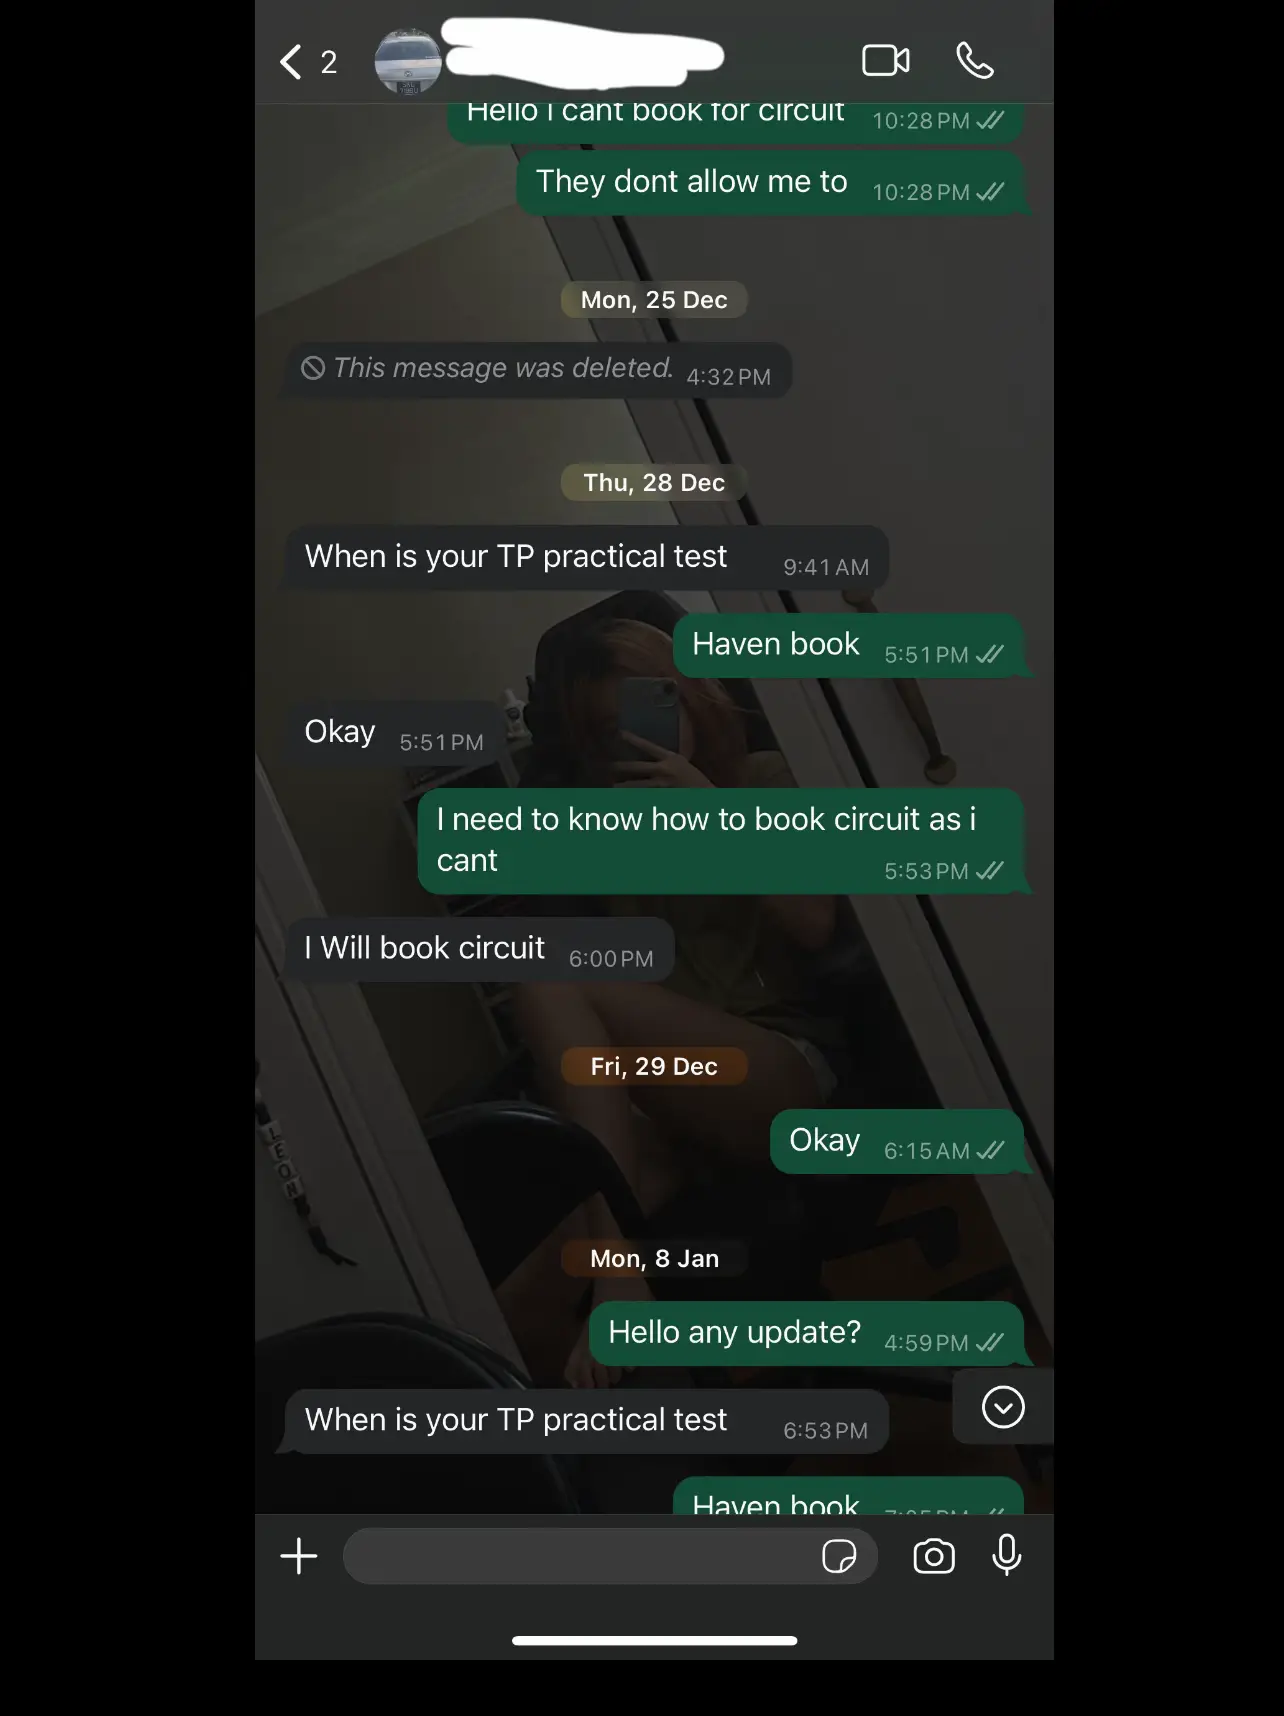Tap the 'Mon, 8 Jan' date label

(654, 1259)
